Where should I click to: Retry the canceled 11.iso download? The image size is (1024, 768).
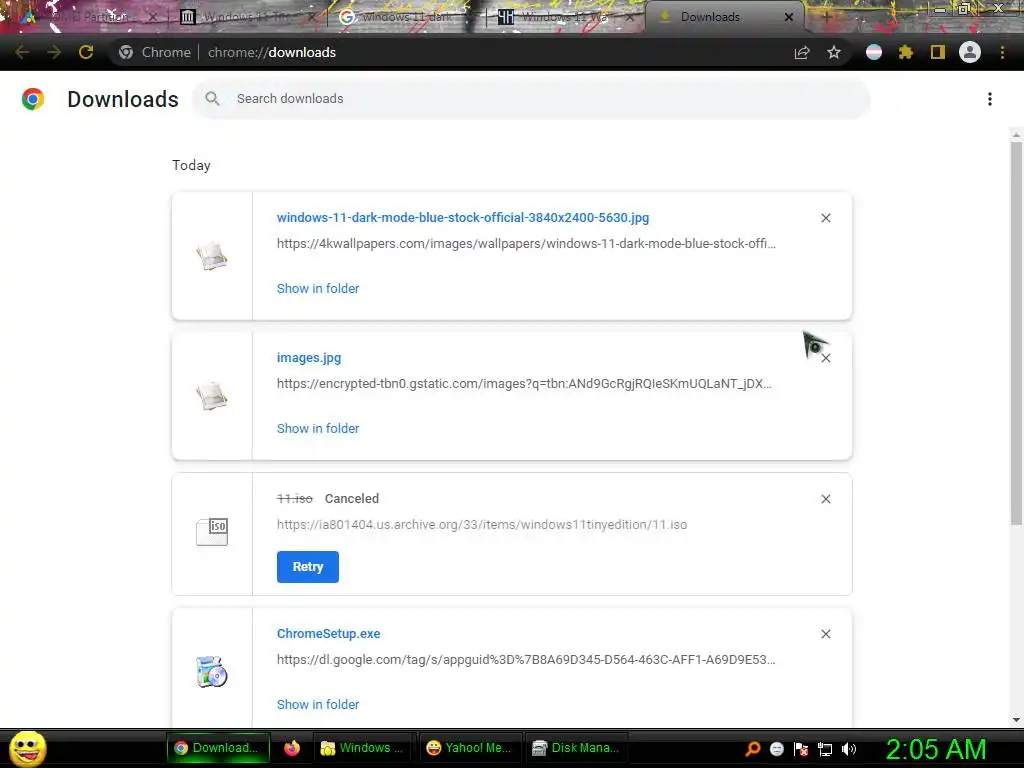click(308, 567)
